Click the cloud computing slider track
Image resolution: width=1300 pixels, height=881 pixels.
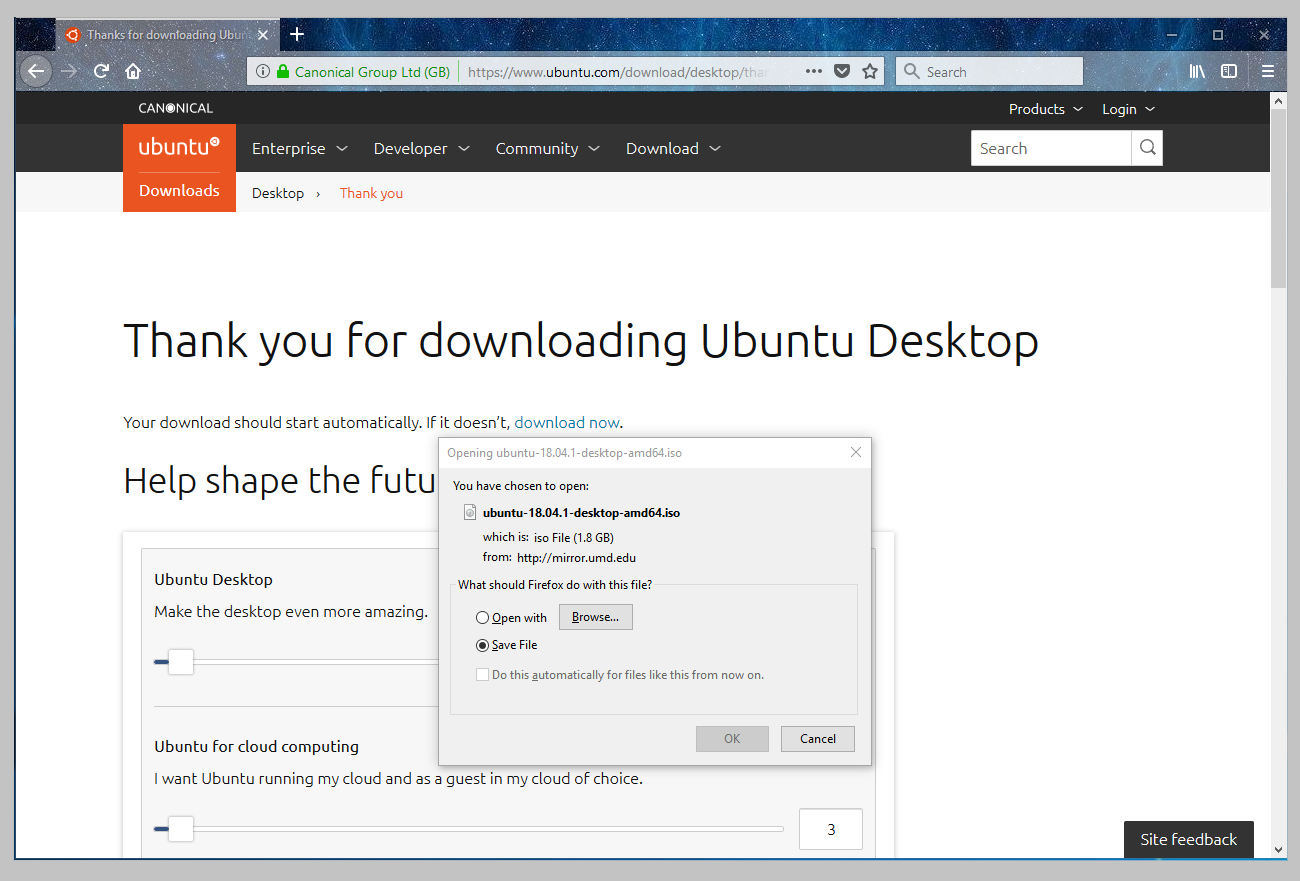469,828
